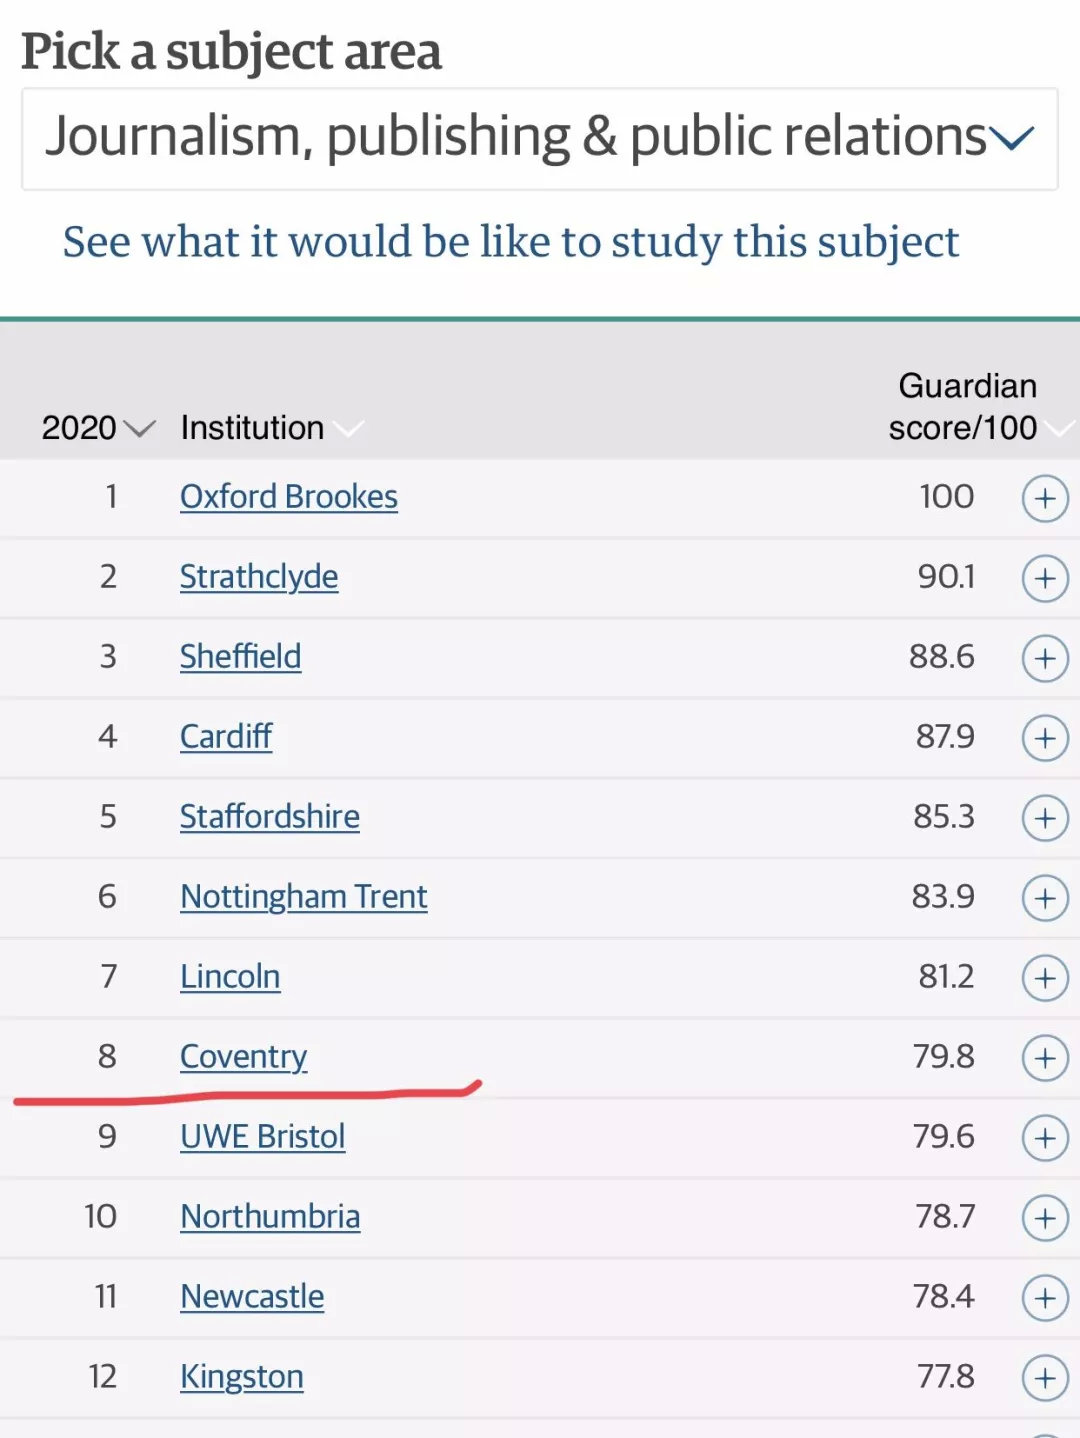Expand Lincoln row using plus icon
This screenshot has height=1438, width=1080.
coord(1045,978)
